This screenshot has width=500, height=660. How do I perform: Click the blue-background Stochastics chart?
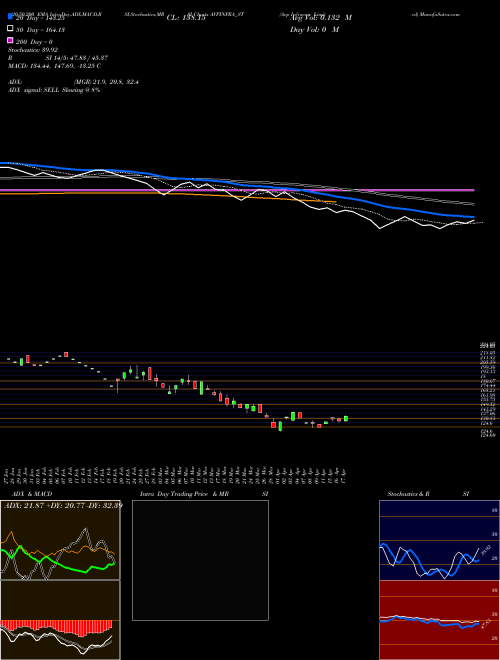439,540
